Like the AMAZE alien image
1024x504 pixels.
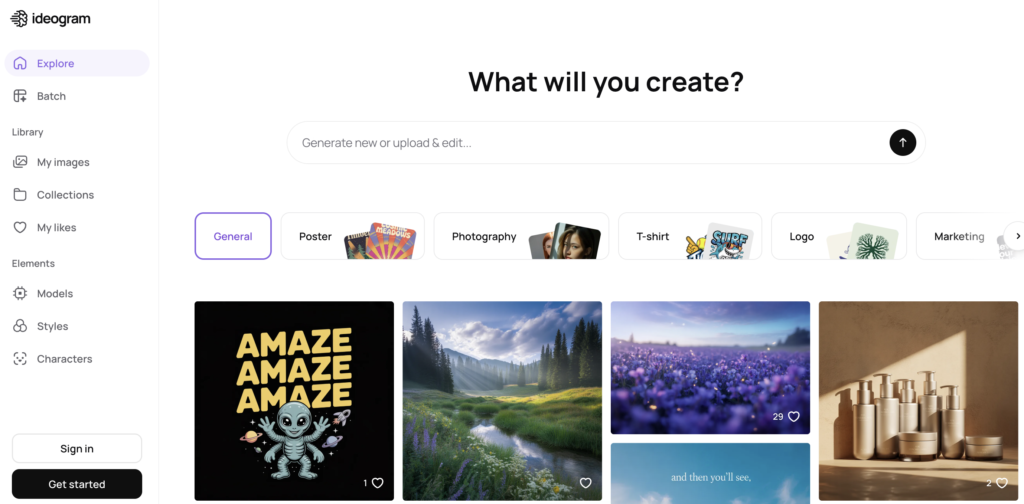(x=377, y=483)
